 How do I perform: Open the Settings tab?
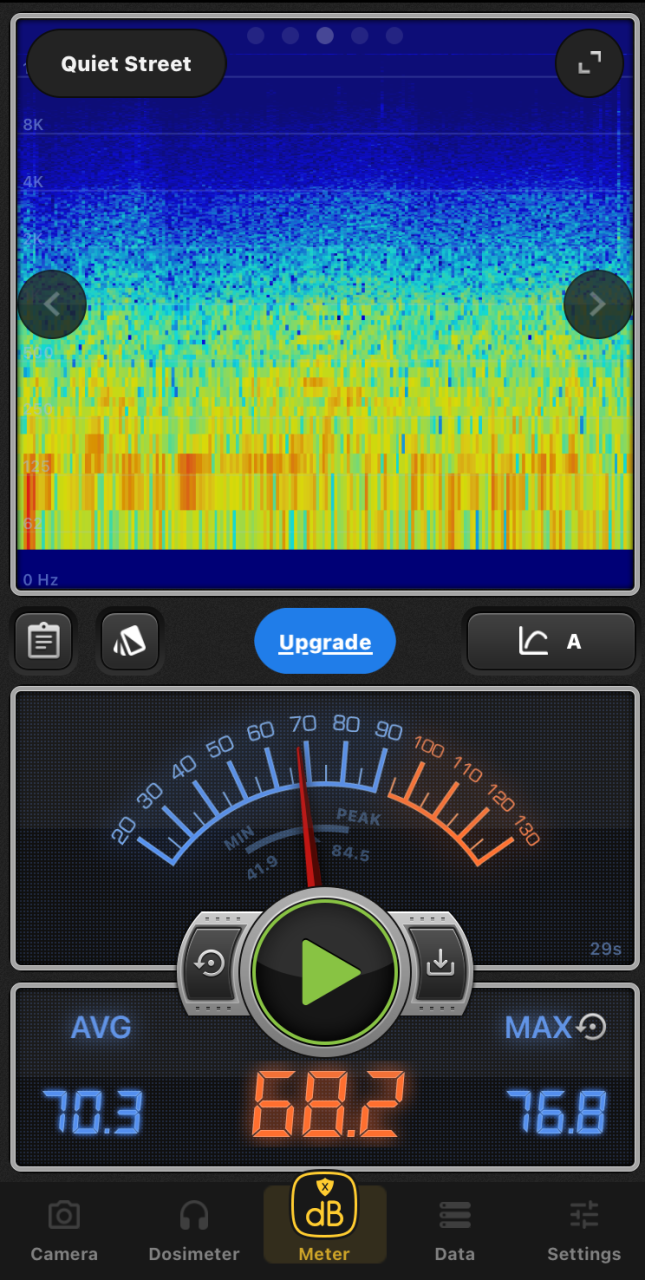click(584, 1231)
